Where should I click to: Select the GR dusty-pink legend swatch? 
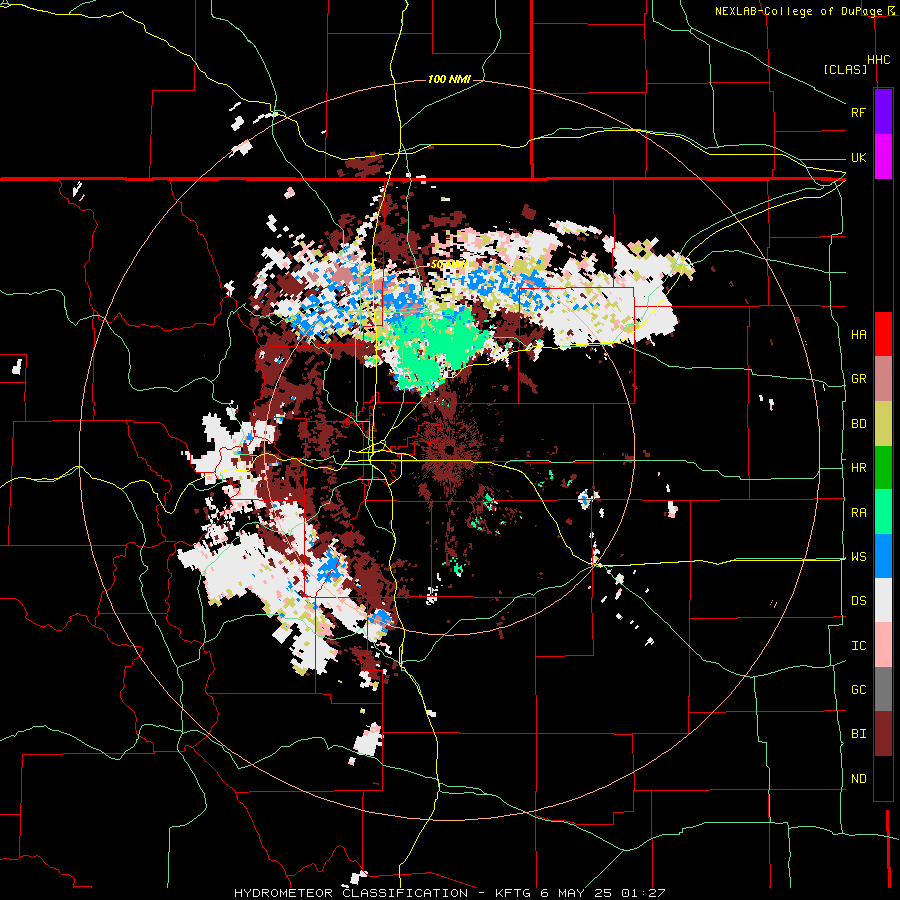coord(883,379)
